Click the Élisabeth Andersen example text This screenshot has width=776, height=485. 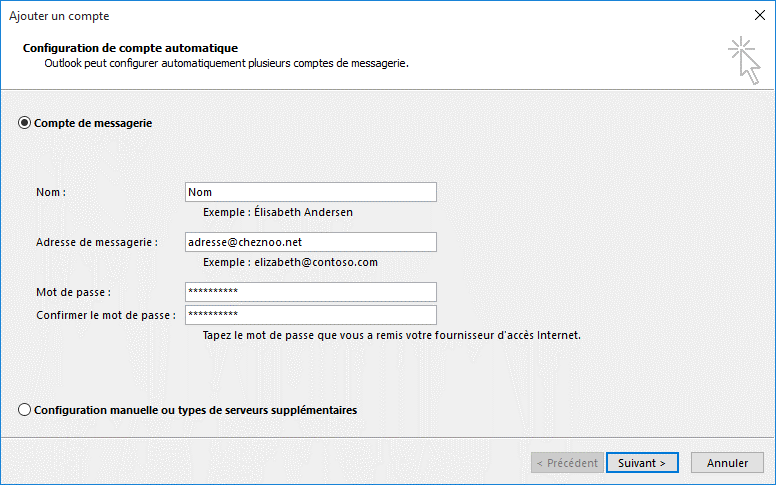pyautogui.click(x=303, y=212)
